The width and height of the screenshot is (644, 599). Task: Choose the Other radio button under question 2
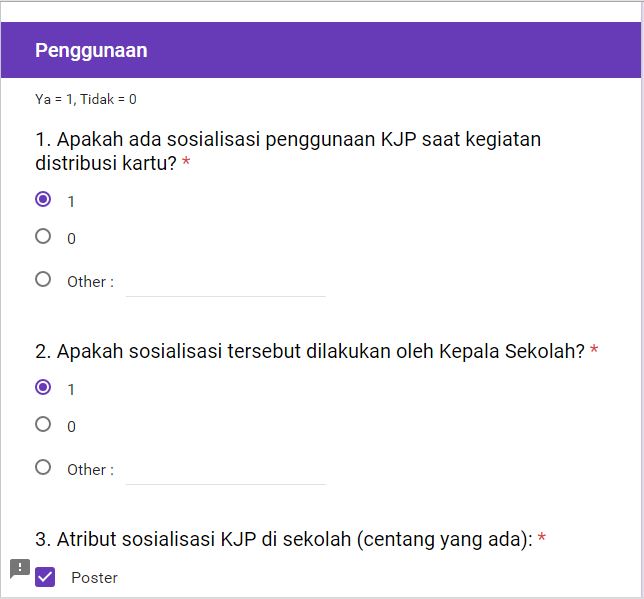click(43, 467)
